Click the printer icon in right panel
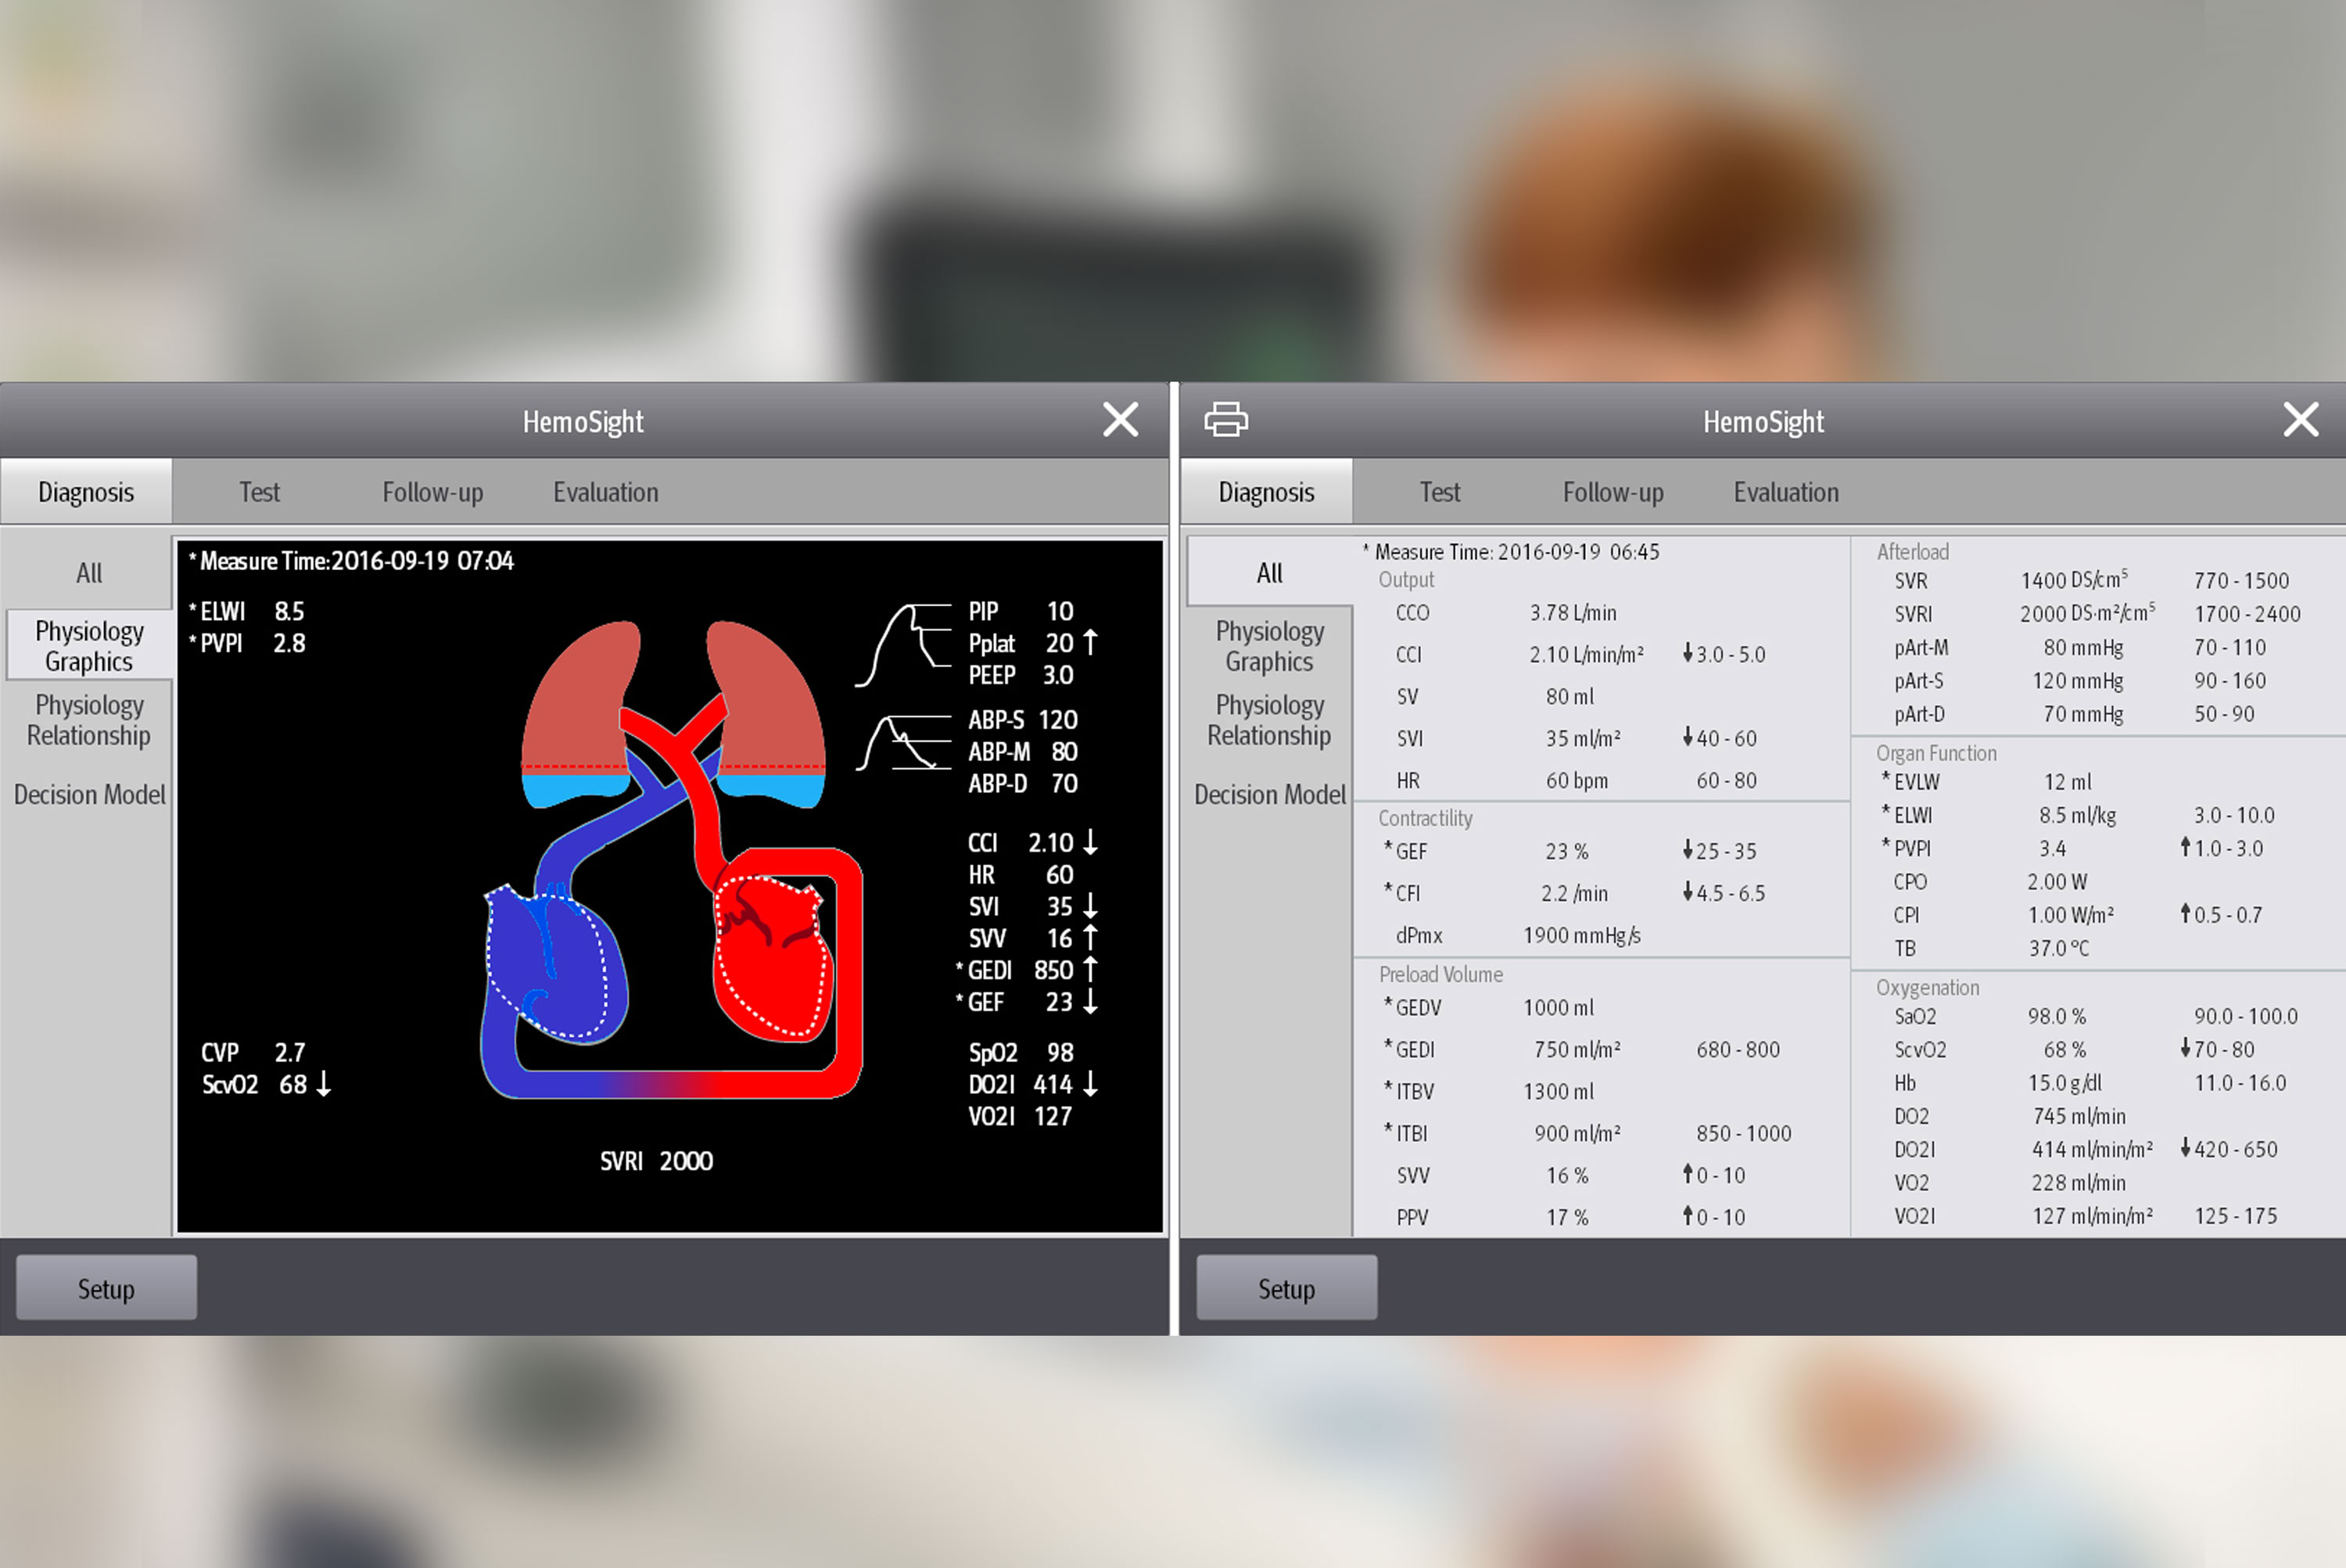The width and height of the screenshot is (2346, 1568). pos(1225,419)
